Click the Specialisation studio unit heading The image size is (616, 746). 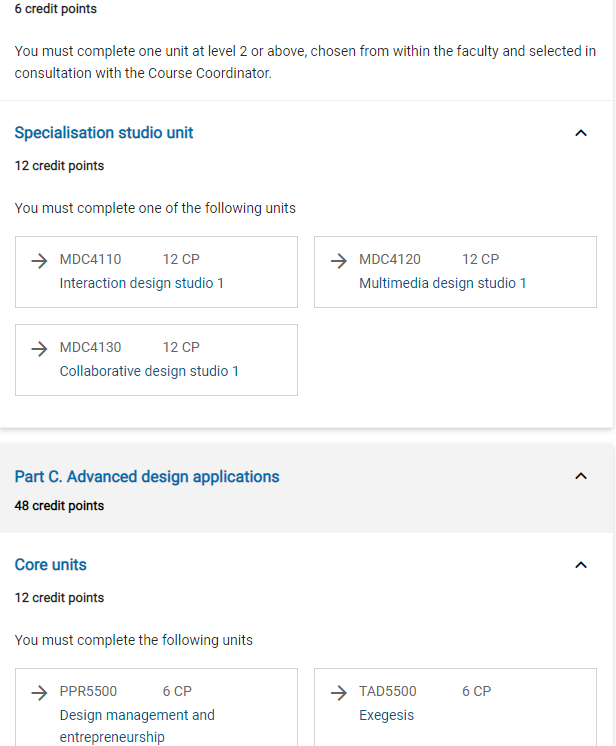104,133
